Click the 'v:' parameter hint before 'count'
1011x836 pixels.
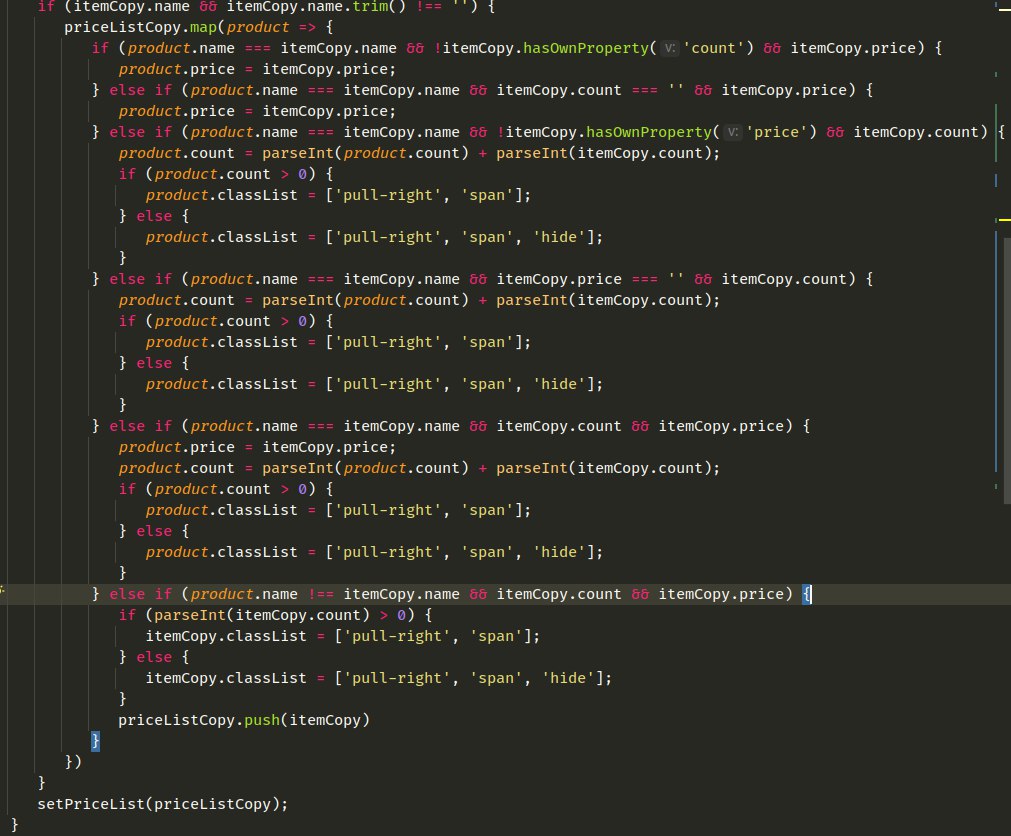pos(671,48)
